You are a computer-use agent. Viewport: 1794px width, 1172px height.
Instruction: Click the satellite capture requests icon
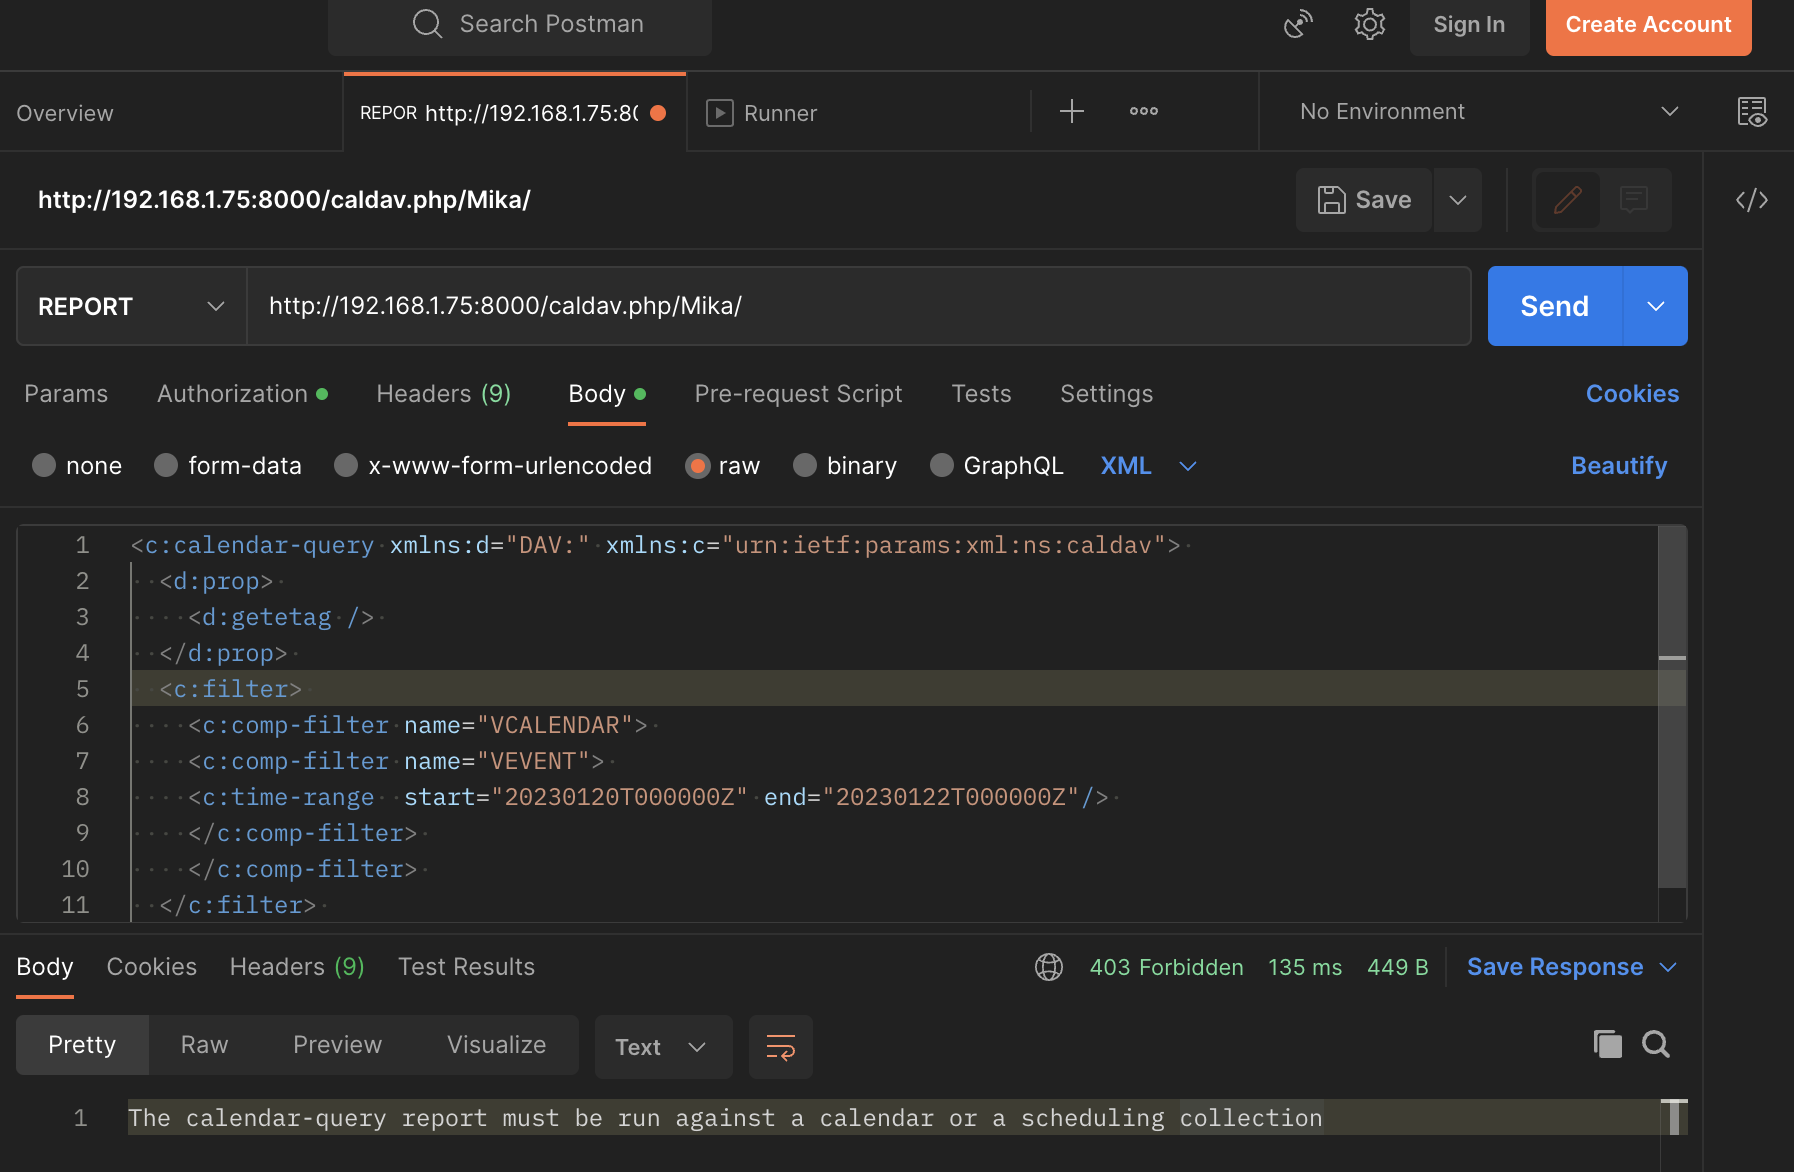(x=1298, y=24)
